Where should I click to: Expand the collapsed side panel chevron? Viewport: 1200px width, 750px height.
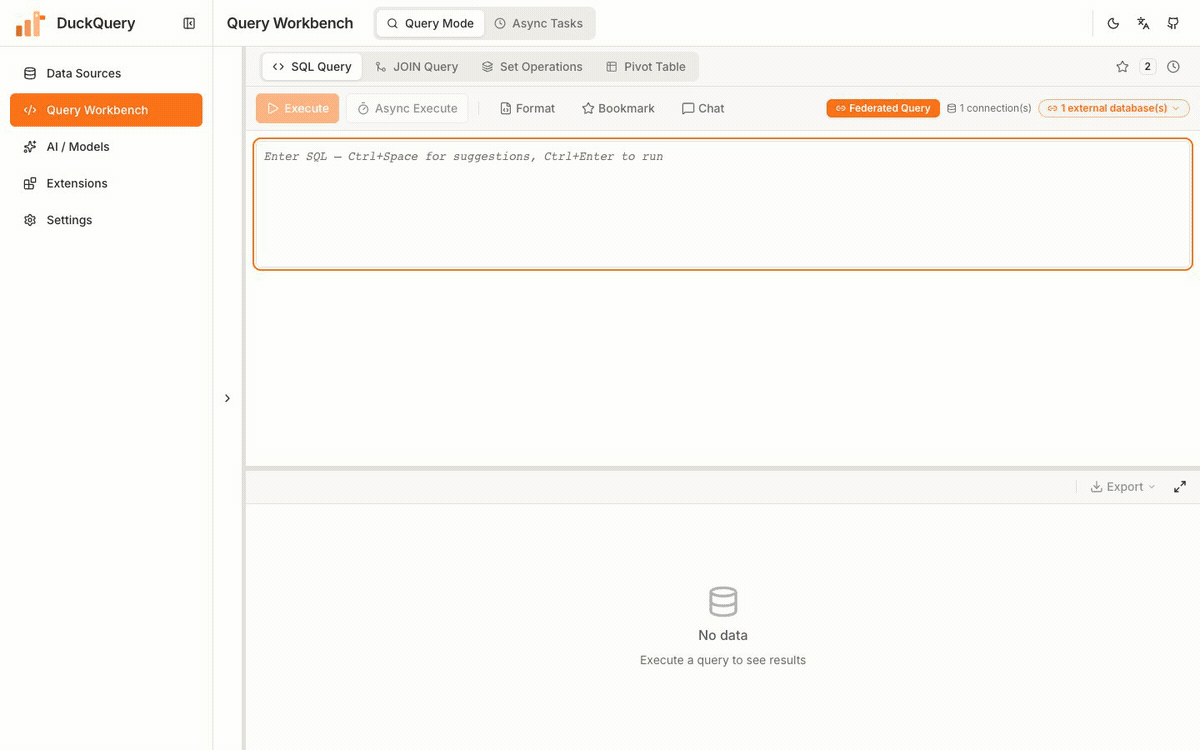[x=227, y=398]
